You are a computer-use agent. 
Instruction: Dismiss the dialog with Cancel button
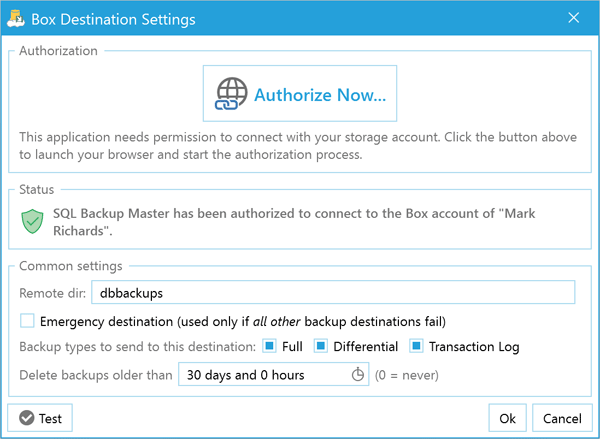562,418
